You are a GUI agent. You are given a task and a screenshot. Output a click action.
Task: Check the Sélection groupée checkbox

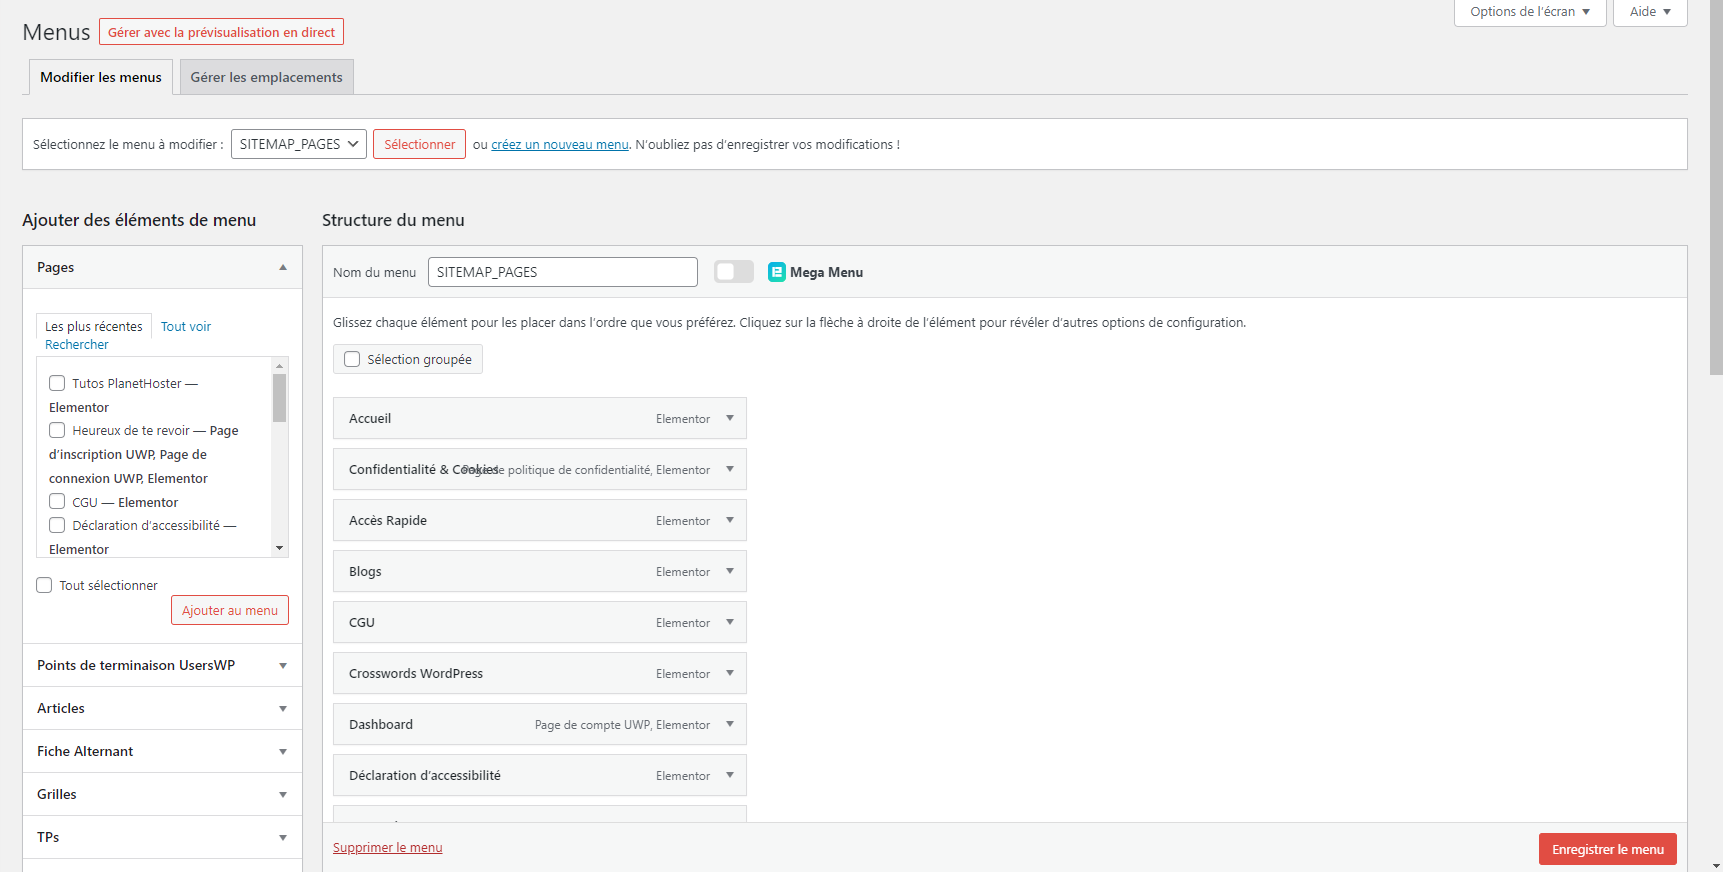(352, 359)
